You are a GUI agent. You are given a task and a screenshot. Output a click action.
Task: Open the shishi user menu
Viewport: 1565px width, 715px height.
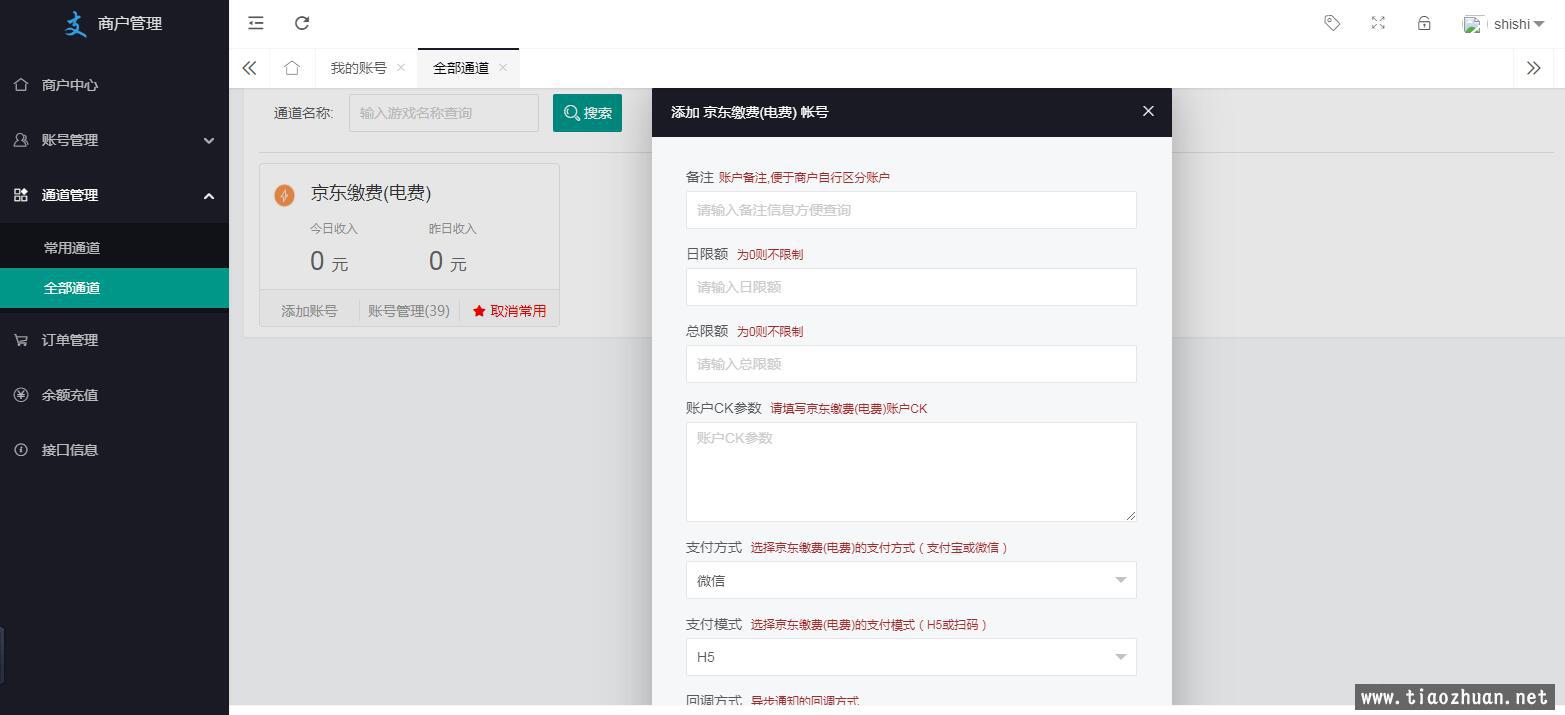click(x=1503, y=24)
